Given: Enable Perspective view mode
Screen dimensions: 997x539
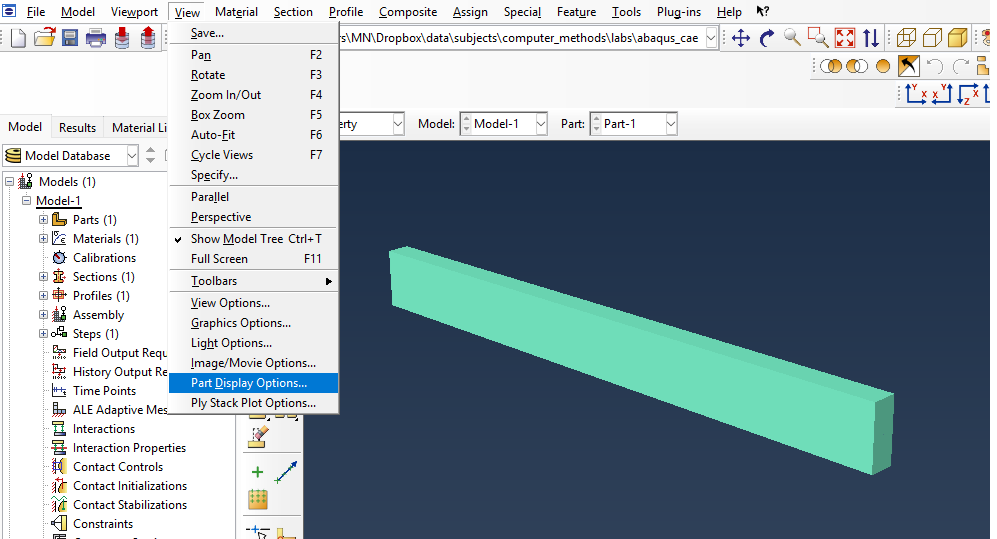Looking at the screenshot, I should (x=221, y=217).
